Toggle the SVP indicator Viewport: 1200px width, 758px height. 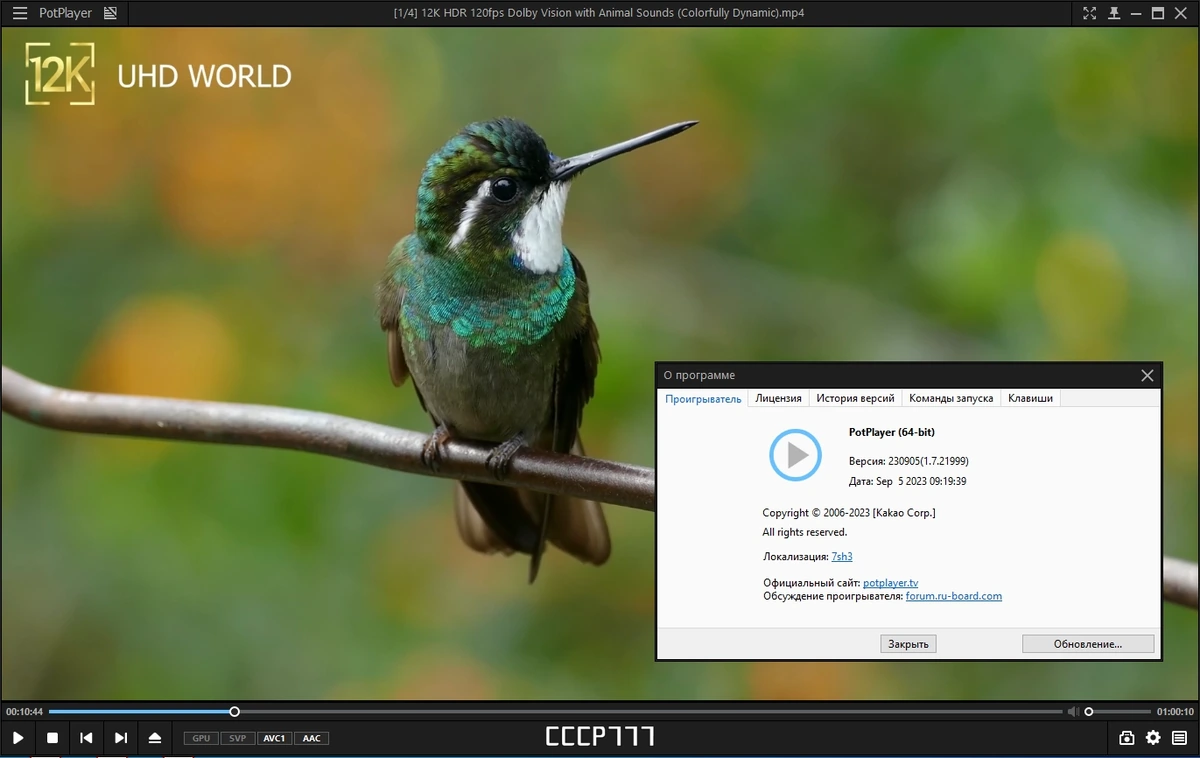237,738
